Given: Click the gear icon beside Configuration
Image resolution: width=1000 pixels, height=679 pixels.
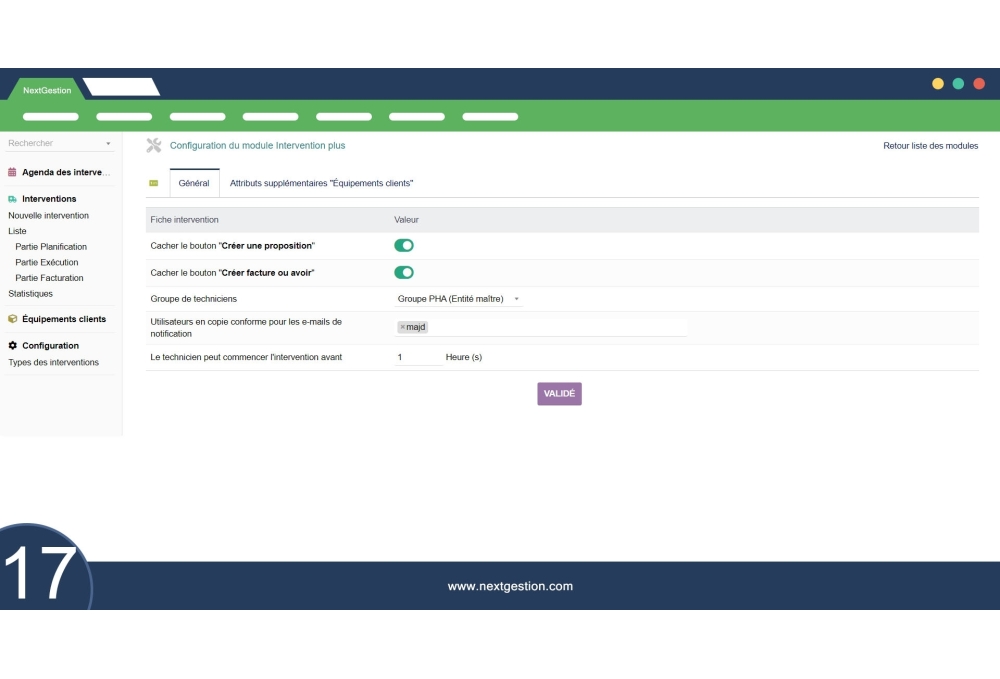Looking at the screenshot, I should (12, 346).
